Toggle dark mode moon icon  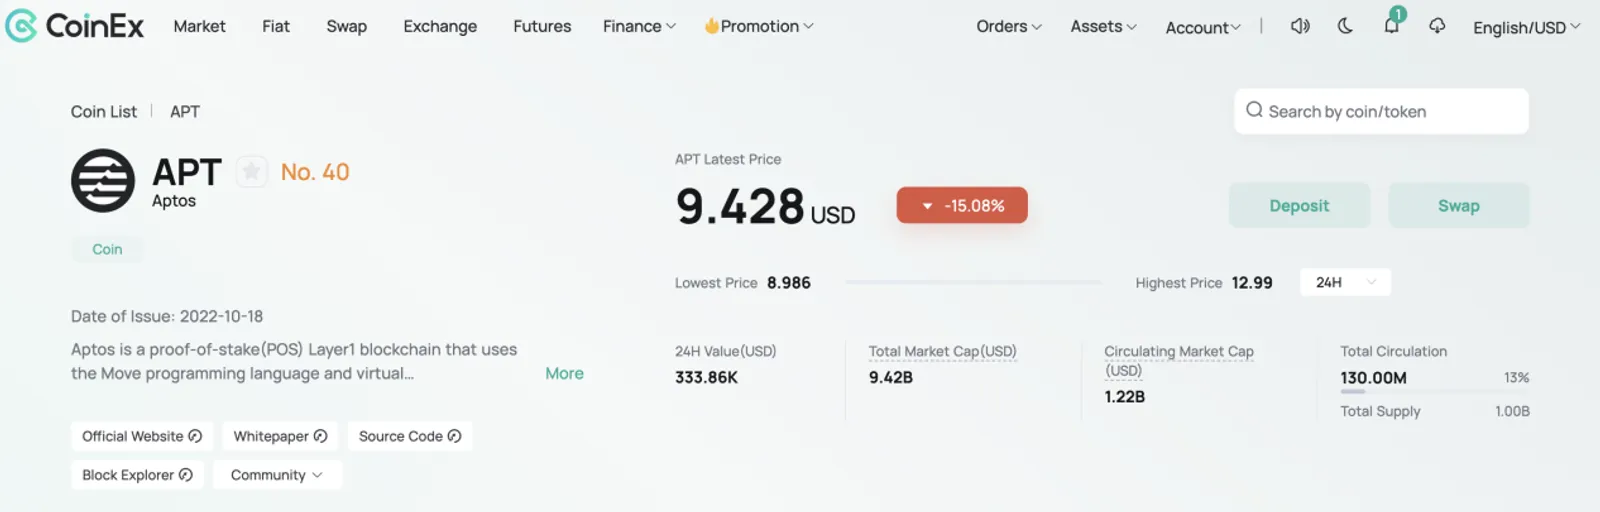click(x=1345, y=26)
